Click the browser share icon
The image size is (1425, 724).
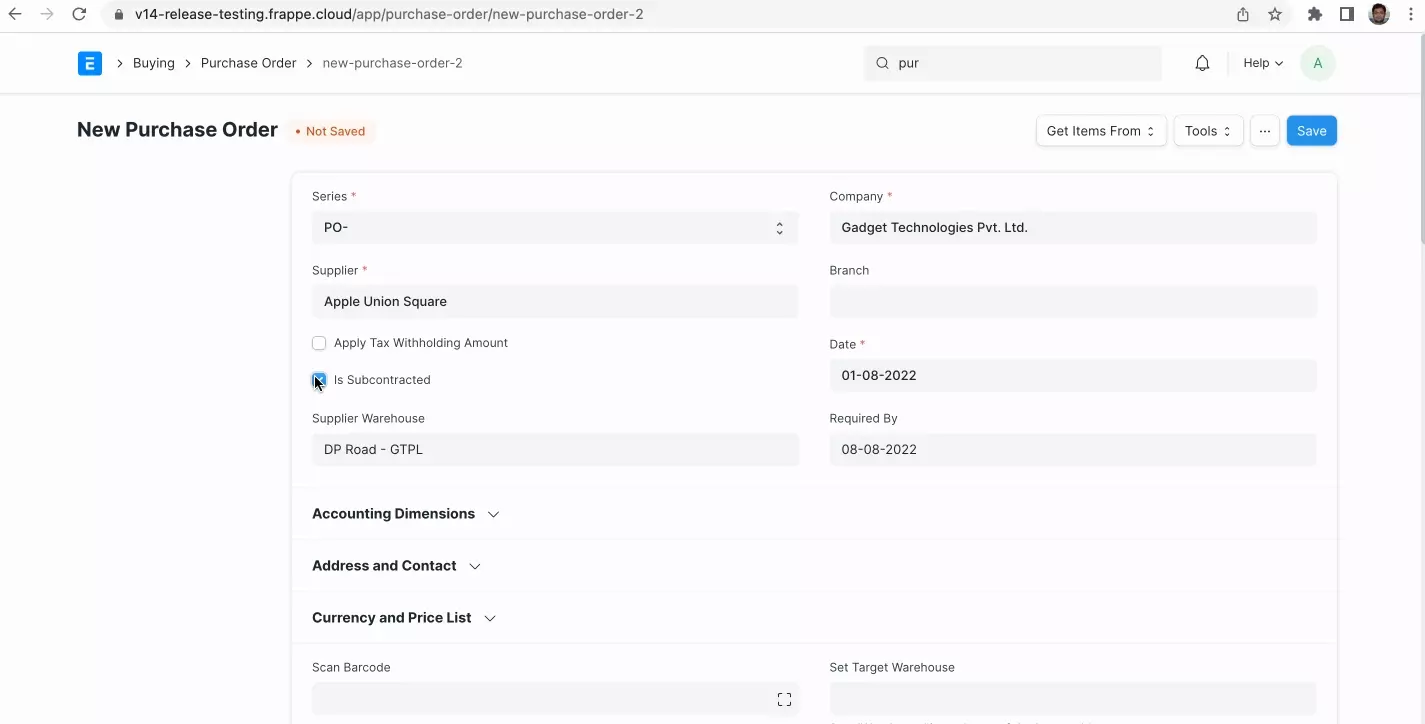point(1243,15)
